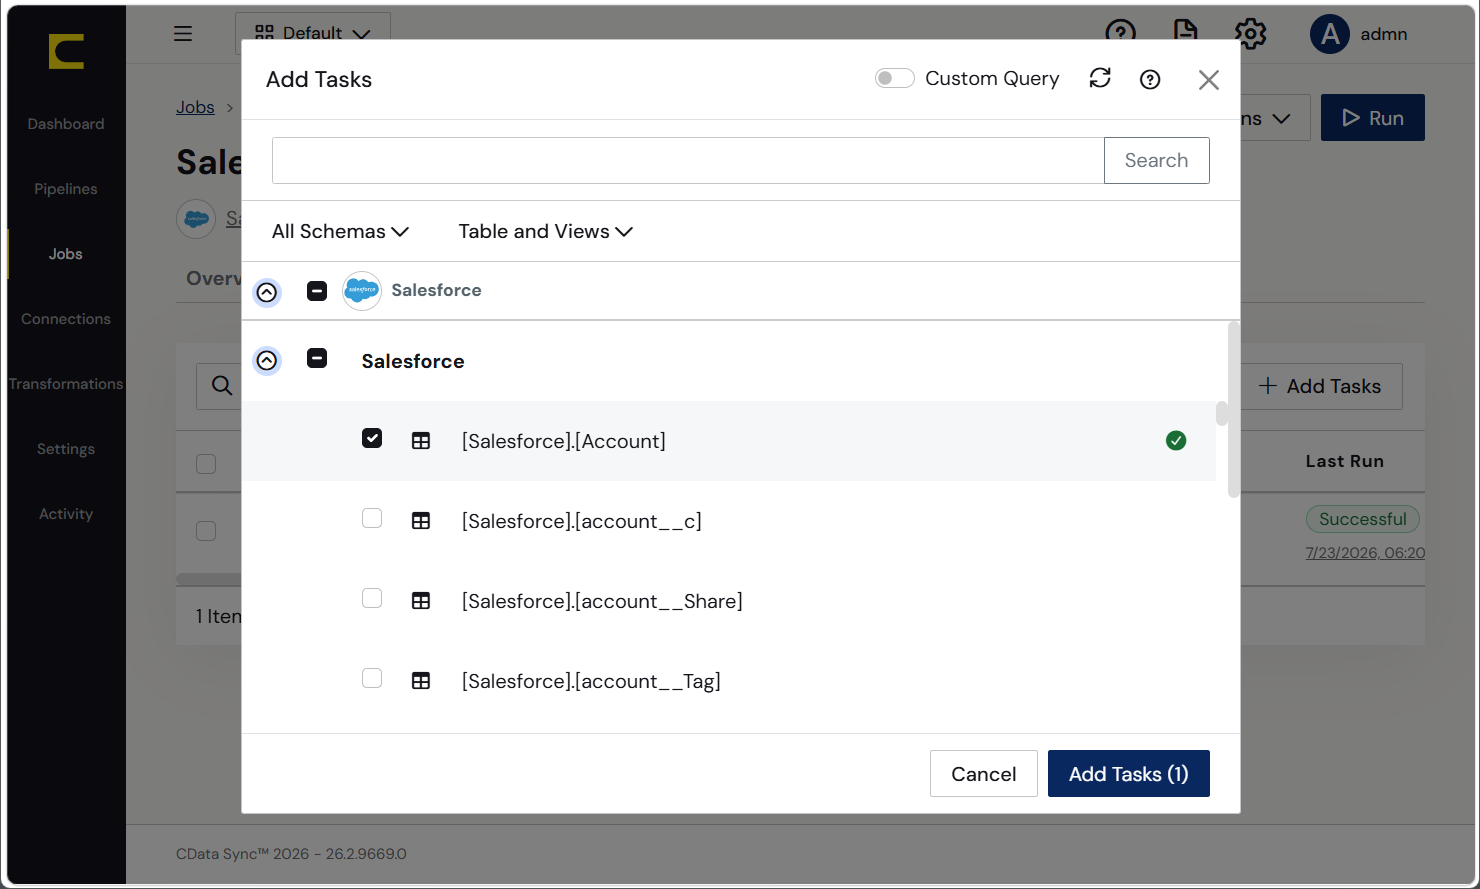Go to Activity in sidebar
Screen dimensions: 1480x889
pos(66,514)
